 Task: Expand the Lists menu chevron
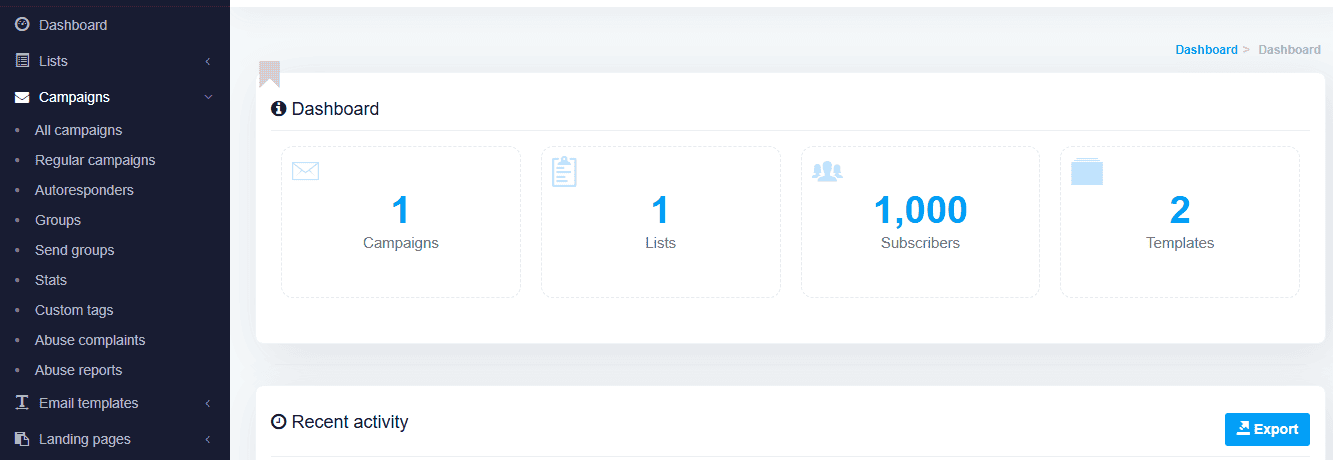(208, 61)
